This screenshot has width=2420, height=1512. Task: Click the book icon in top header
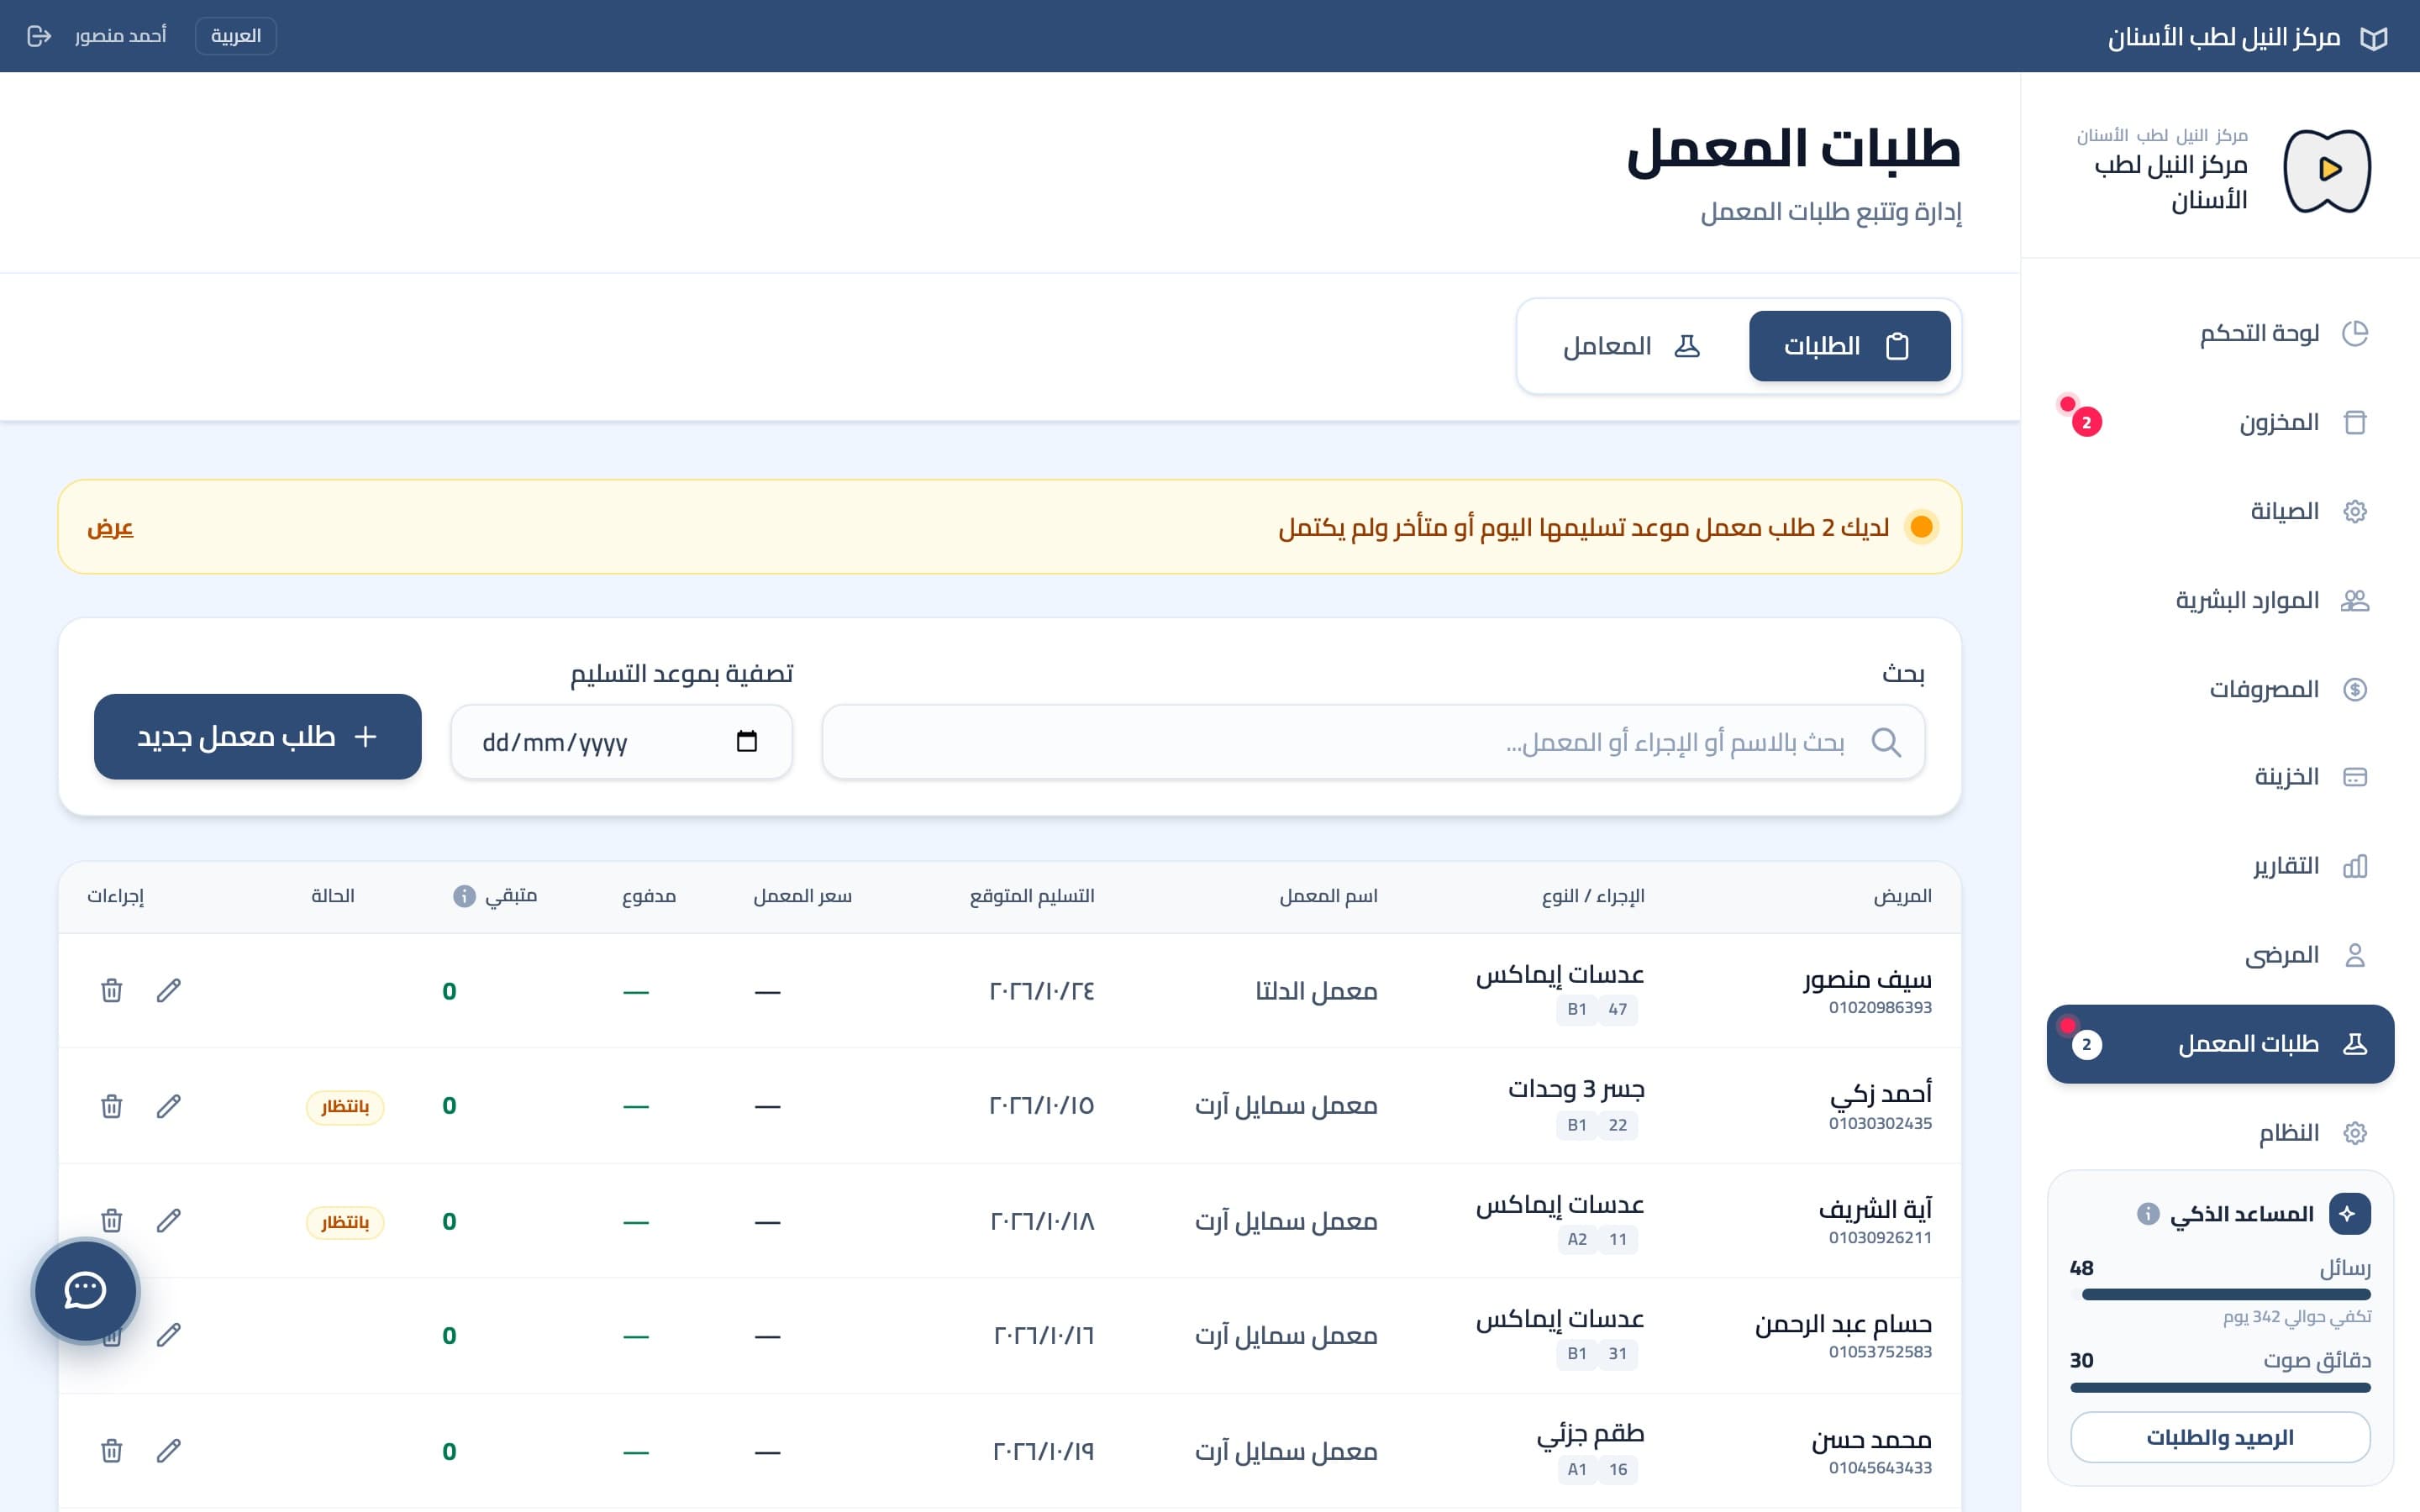click(2374, 38)
